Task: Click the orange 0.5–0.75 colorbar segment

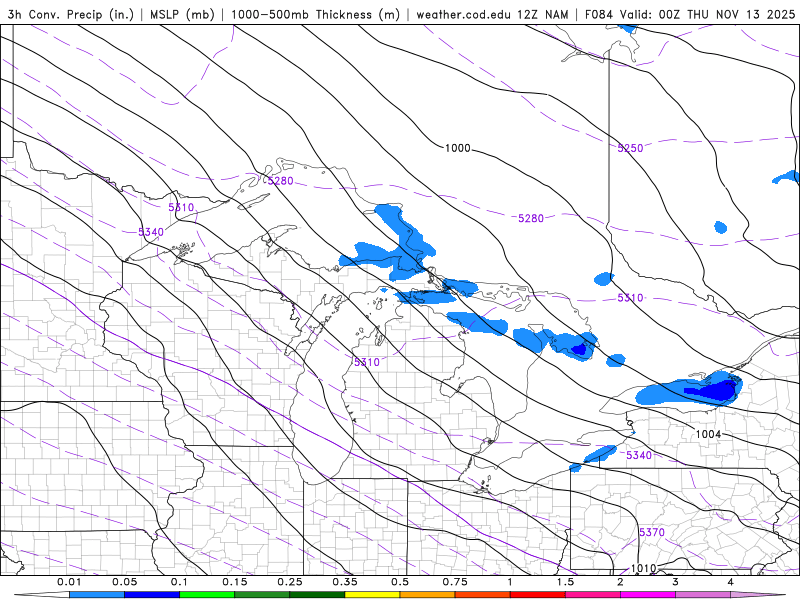Action: (427, 595)
